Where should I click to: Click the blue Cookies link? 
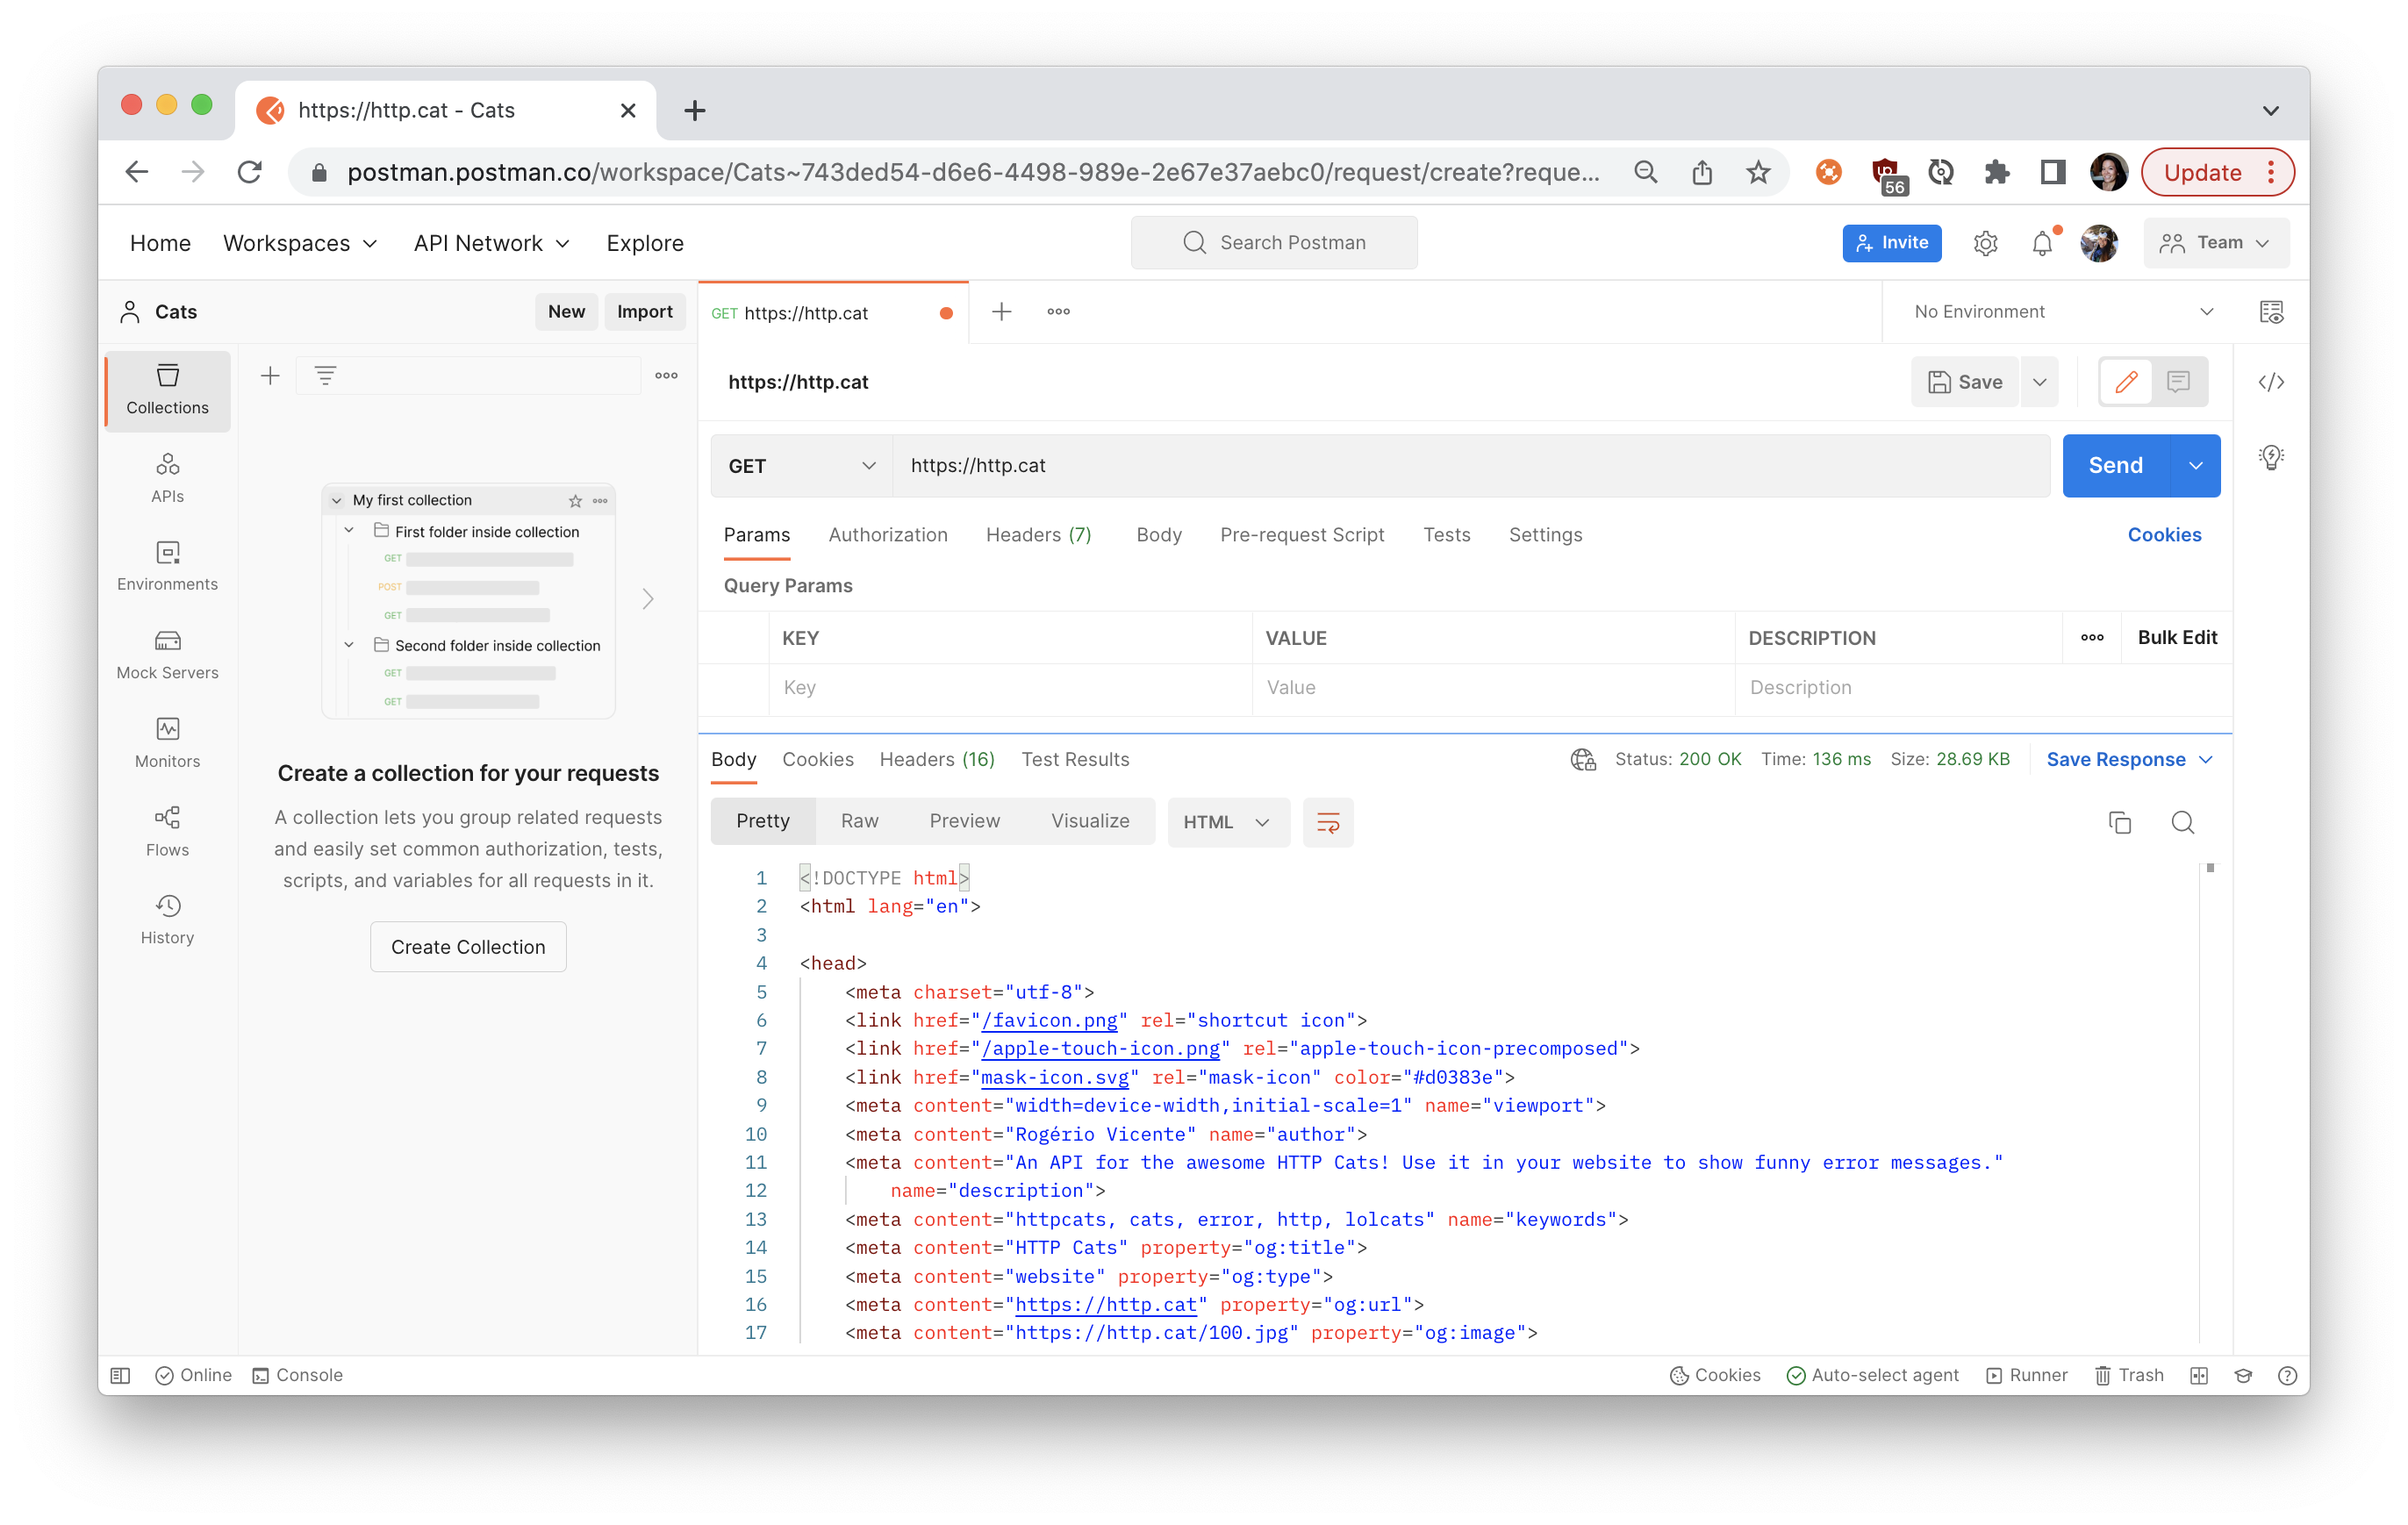point(2164,535)
